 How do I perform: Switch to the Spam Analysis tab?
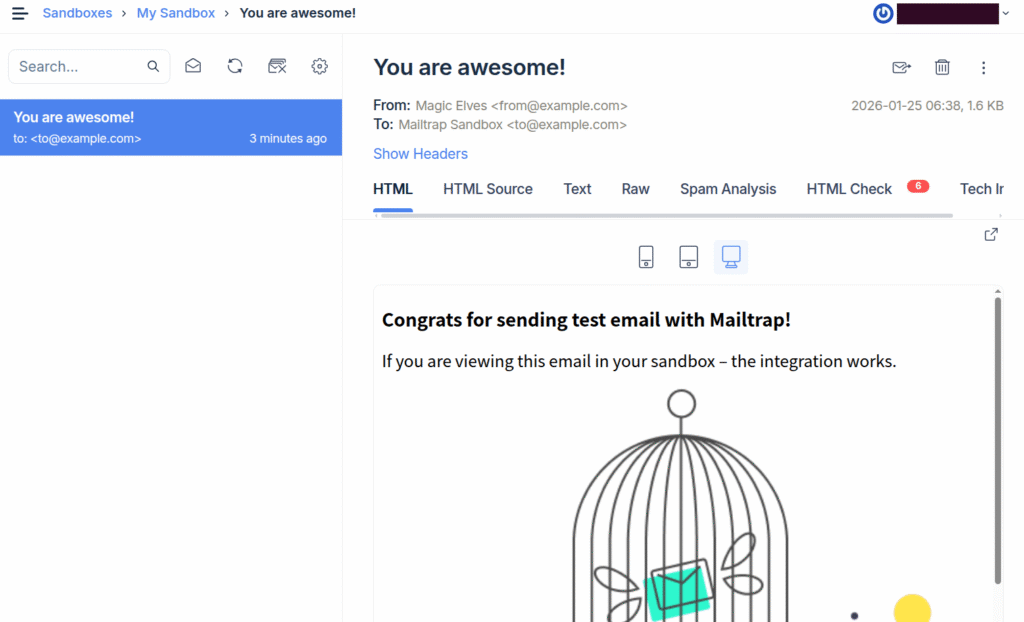tap(728, 188)
